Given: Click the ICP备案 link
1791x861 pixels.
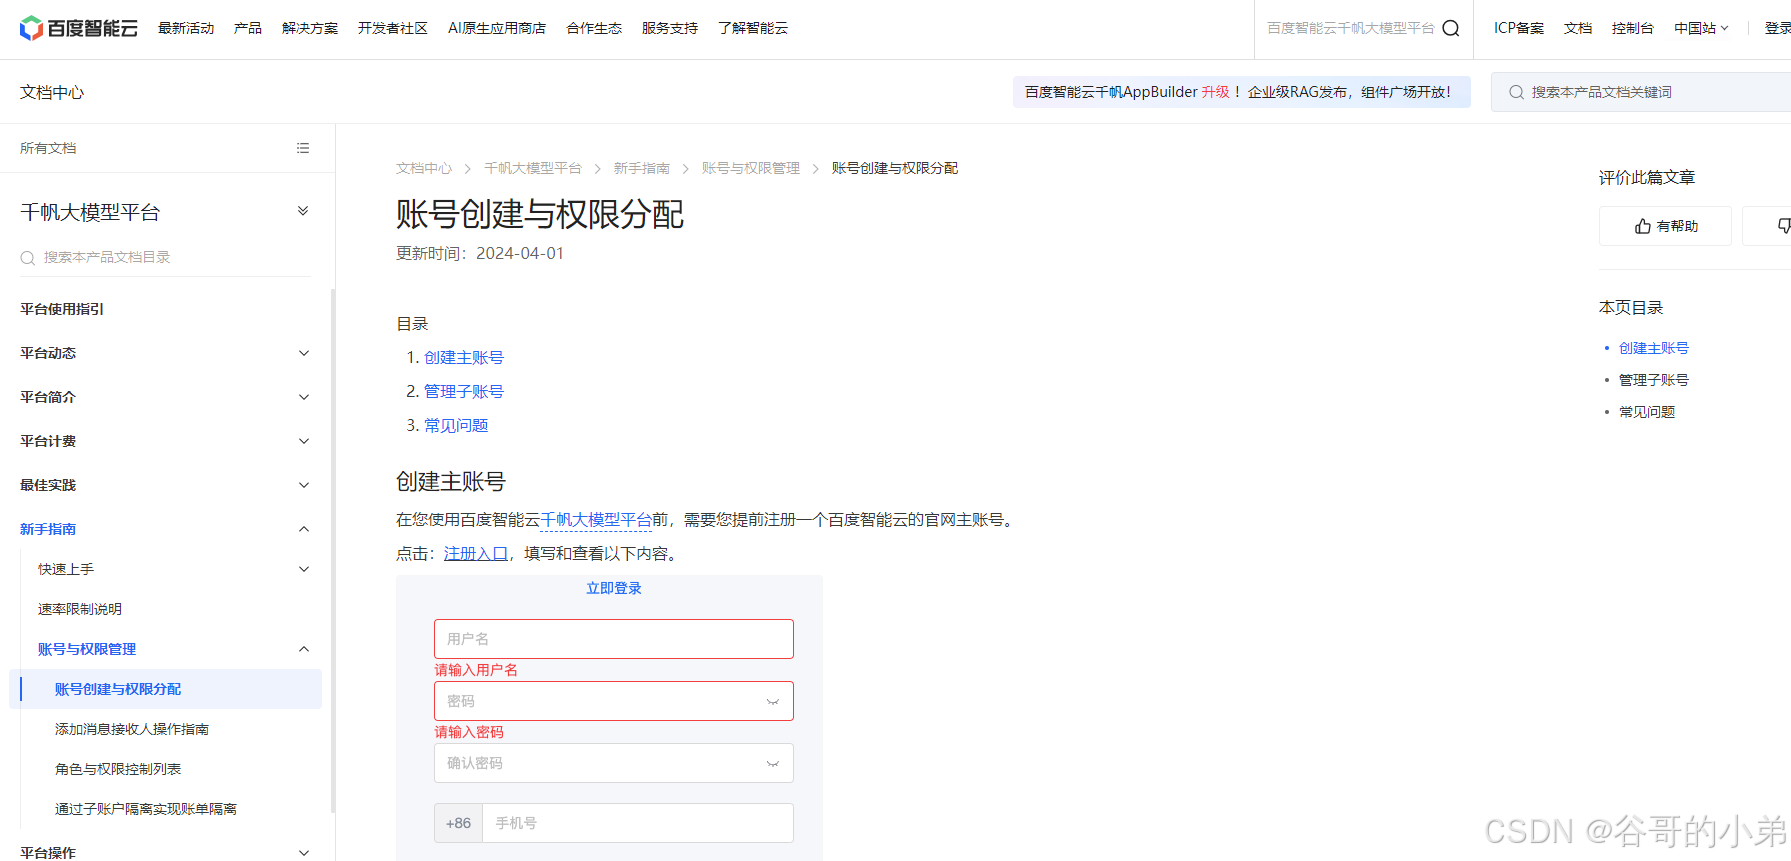Looking at the screenshot, I should pyautogui.click(x=1519, y=28).
